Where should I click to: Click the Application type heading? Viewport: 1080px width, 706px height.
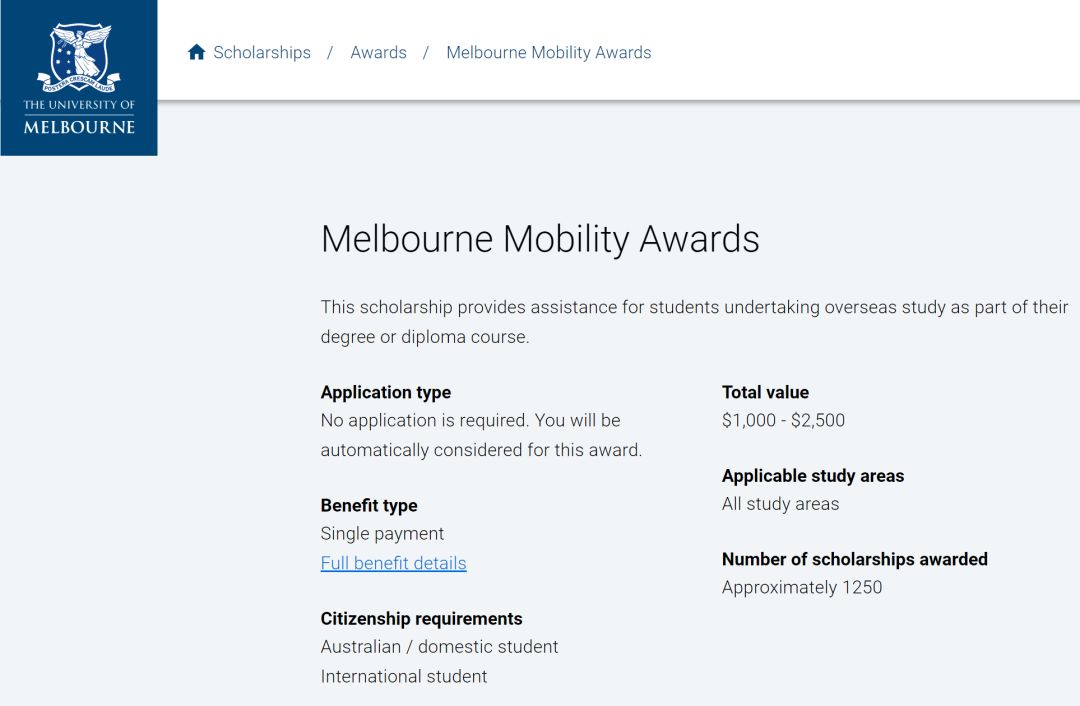pos(386,392)
